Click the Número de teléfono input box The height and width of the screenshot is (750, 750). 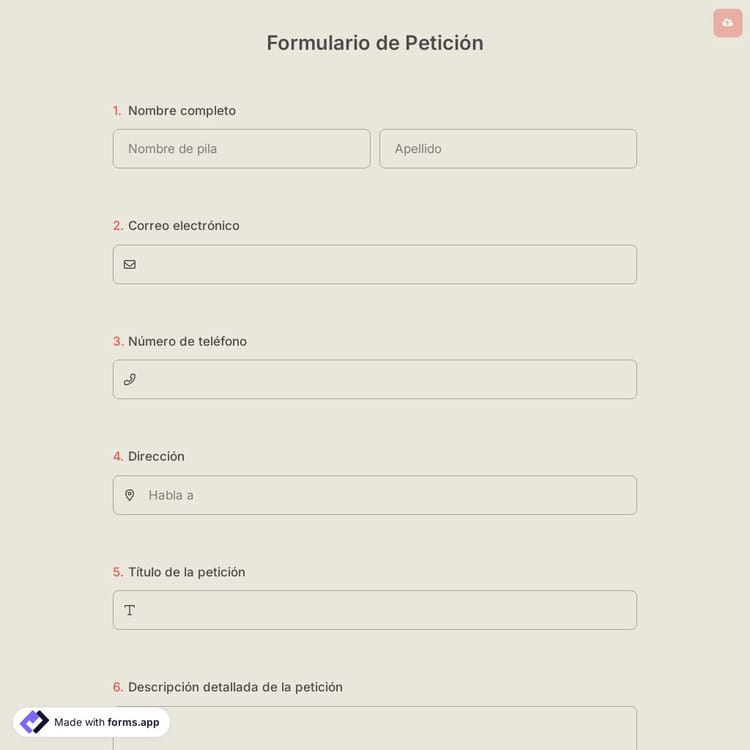pos(385,380)
